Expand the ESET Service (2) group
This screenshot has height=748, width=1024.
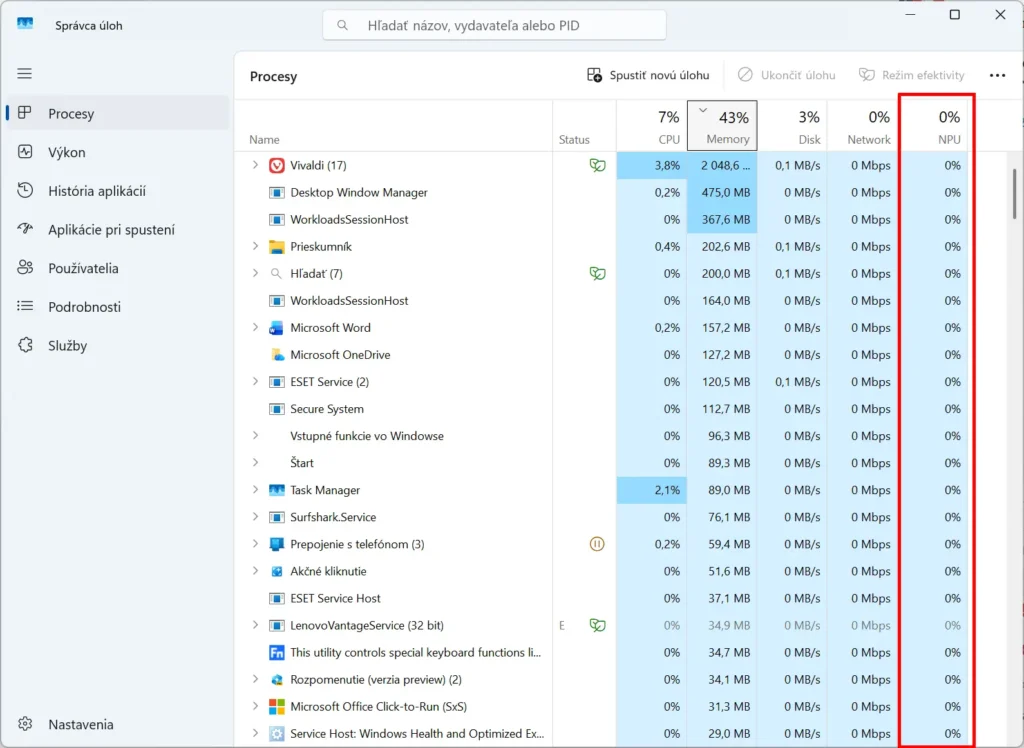[x=255, y=382]
